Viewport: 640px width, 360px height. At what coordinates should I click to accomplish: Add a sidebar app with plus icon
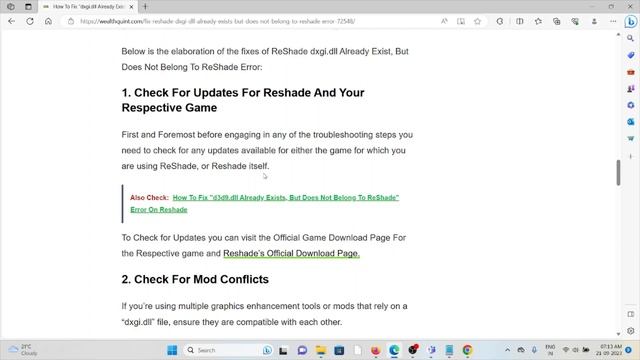point(631,156)
